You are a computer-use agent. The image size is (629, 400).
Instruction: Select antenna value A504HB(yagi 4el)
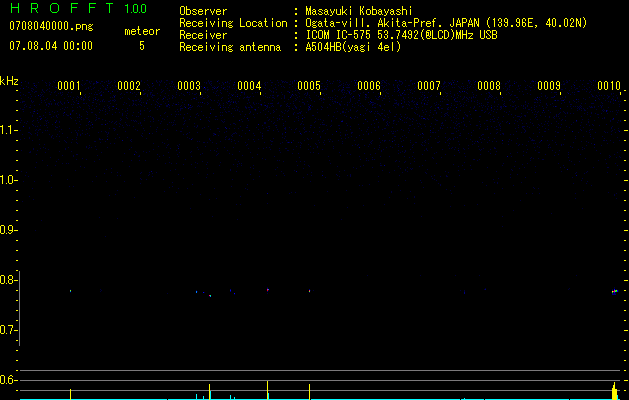[x=353, y=47]
